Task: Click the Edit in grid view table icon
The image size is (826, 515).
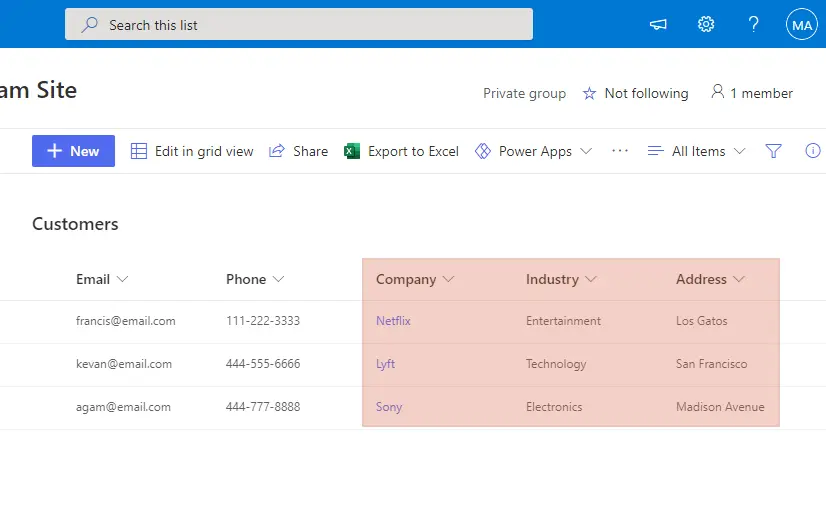Action: click(139, 151)
